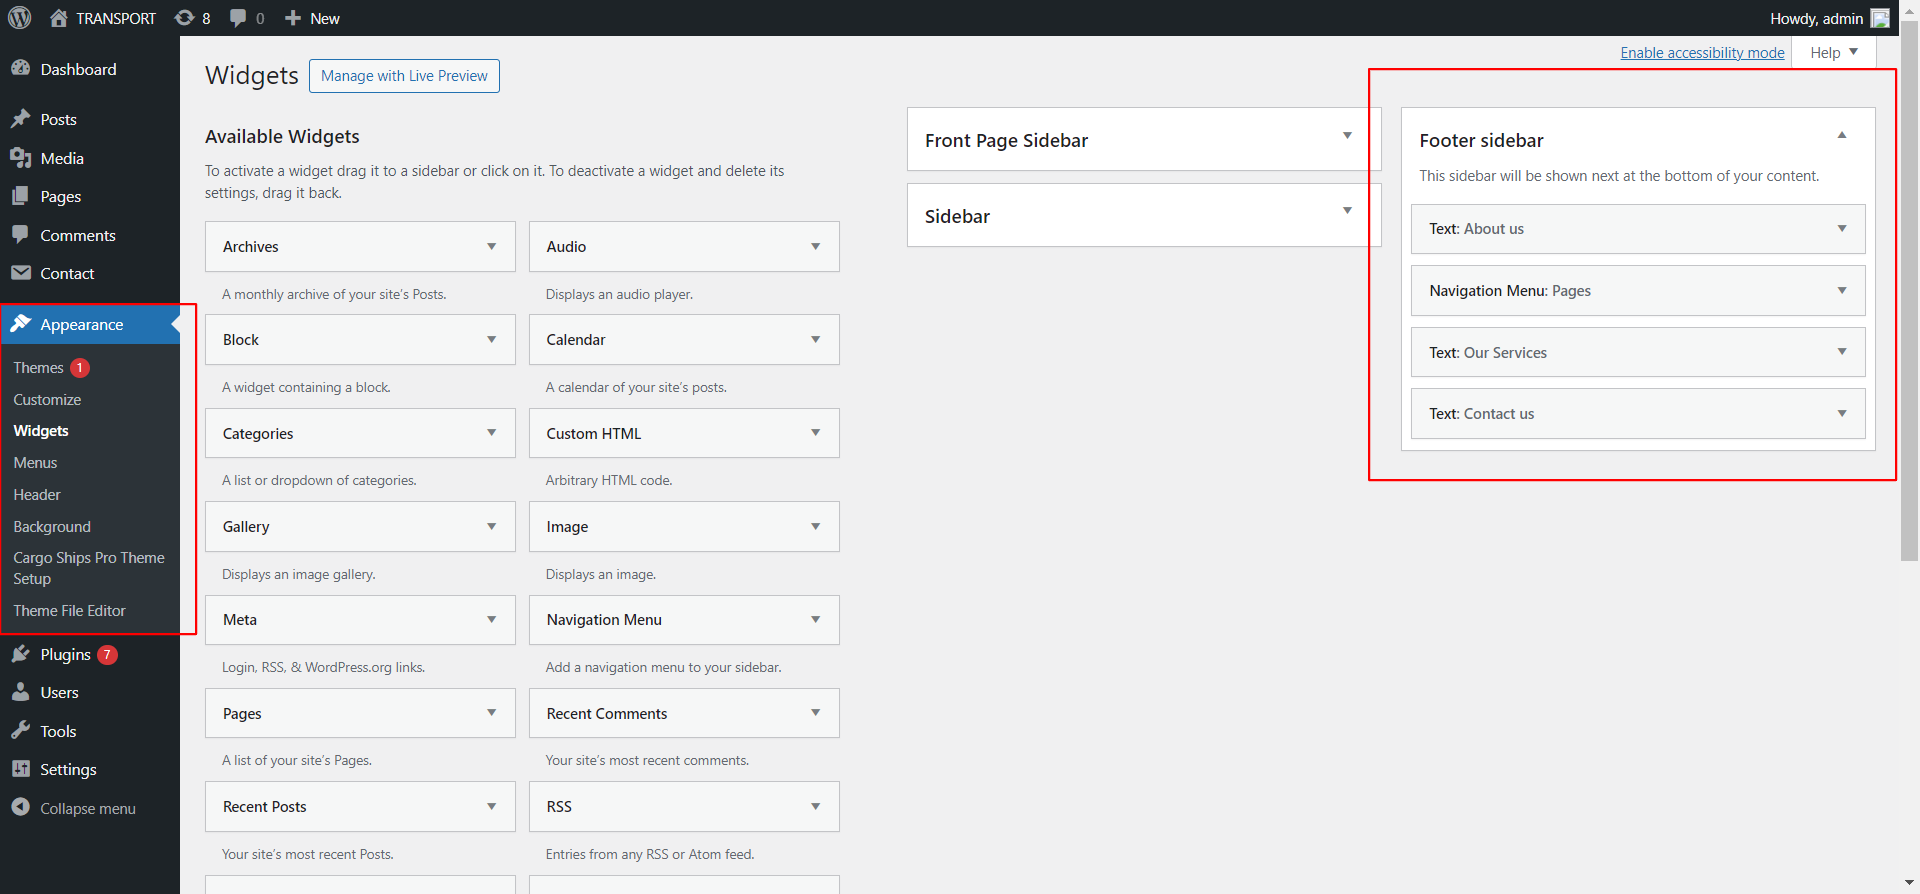Image resolution: width=1920 pixels, height=894 pixels.
Task: Collapse the Footer sidebar panel
Action: (1841, 135)
